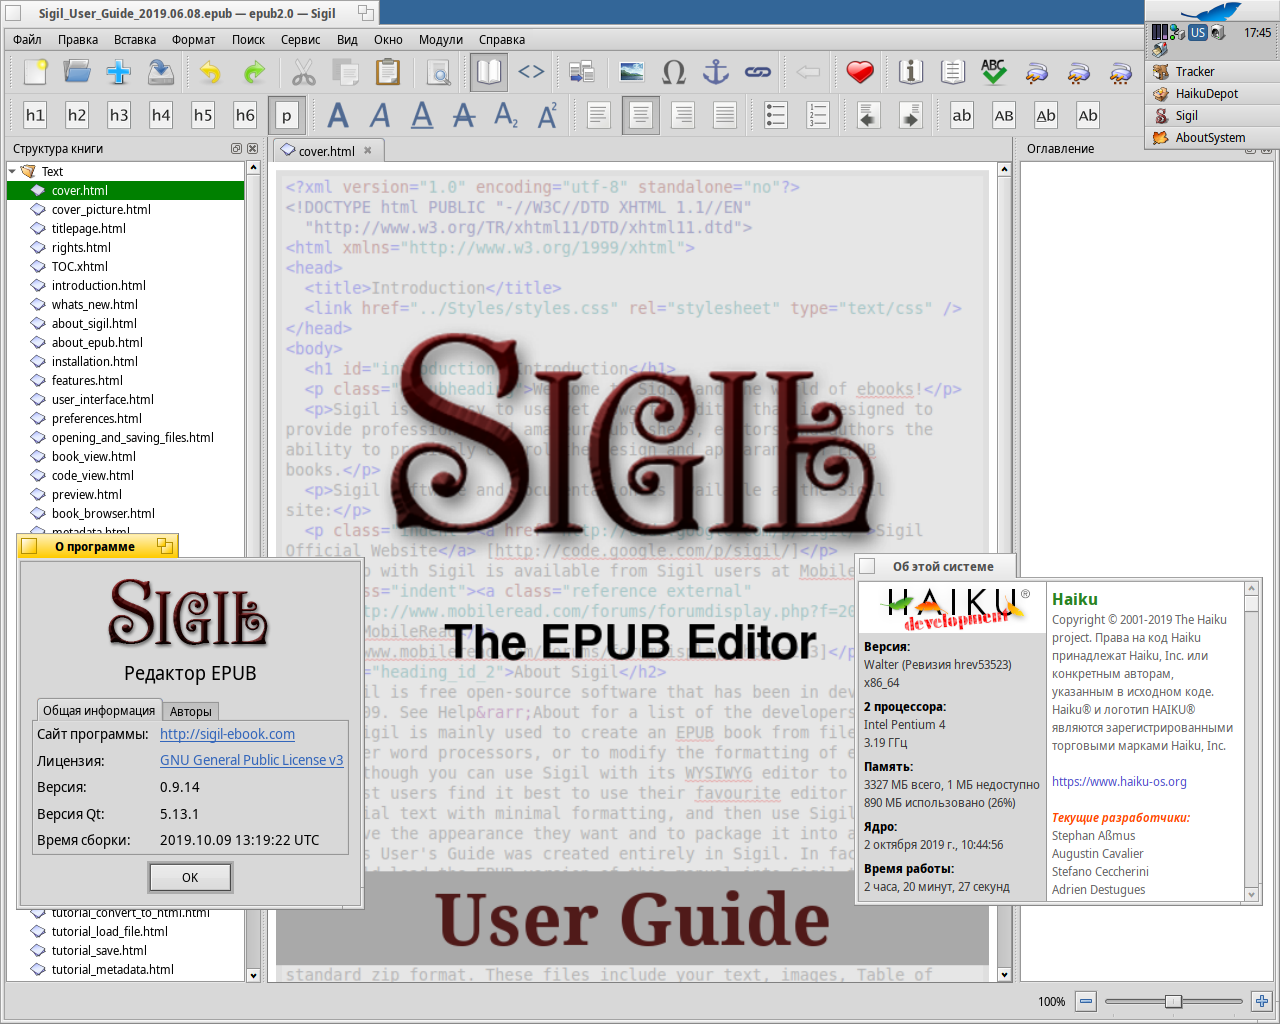Increase indent with right arrow icon
The height and width of the screenshot is (1024, 1280).
(x=910, y=115)
